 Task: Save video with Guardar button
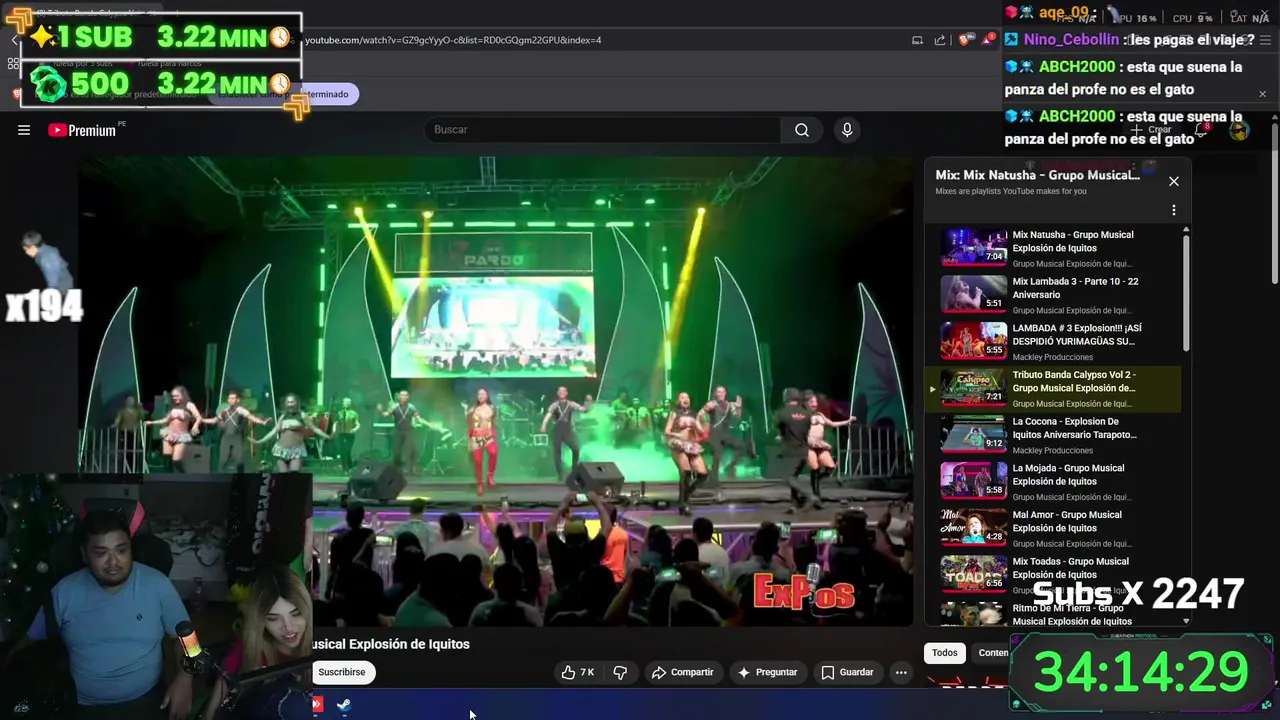pos(848,672)
